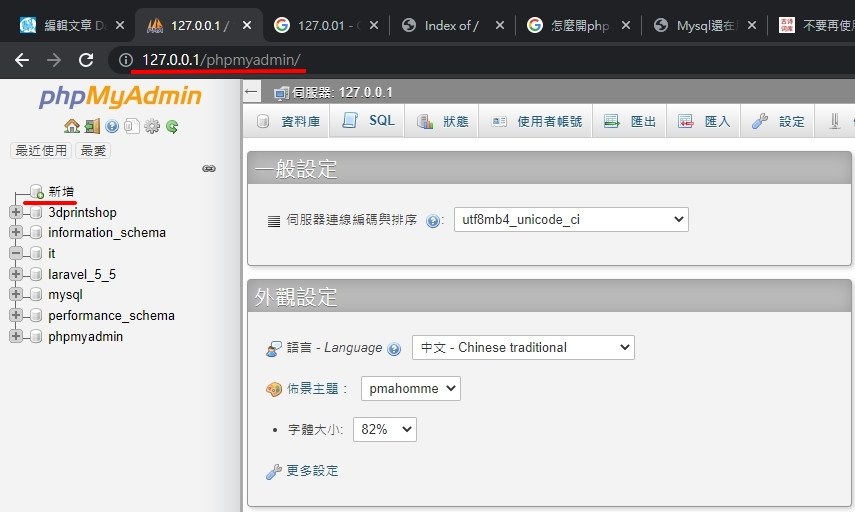Reload the browser page
This screenshot has width=855, height=512.
pos(86,60)
